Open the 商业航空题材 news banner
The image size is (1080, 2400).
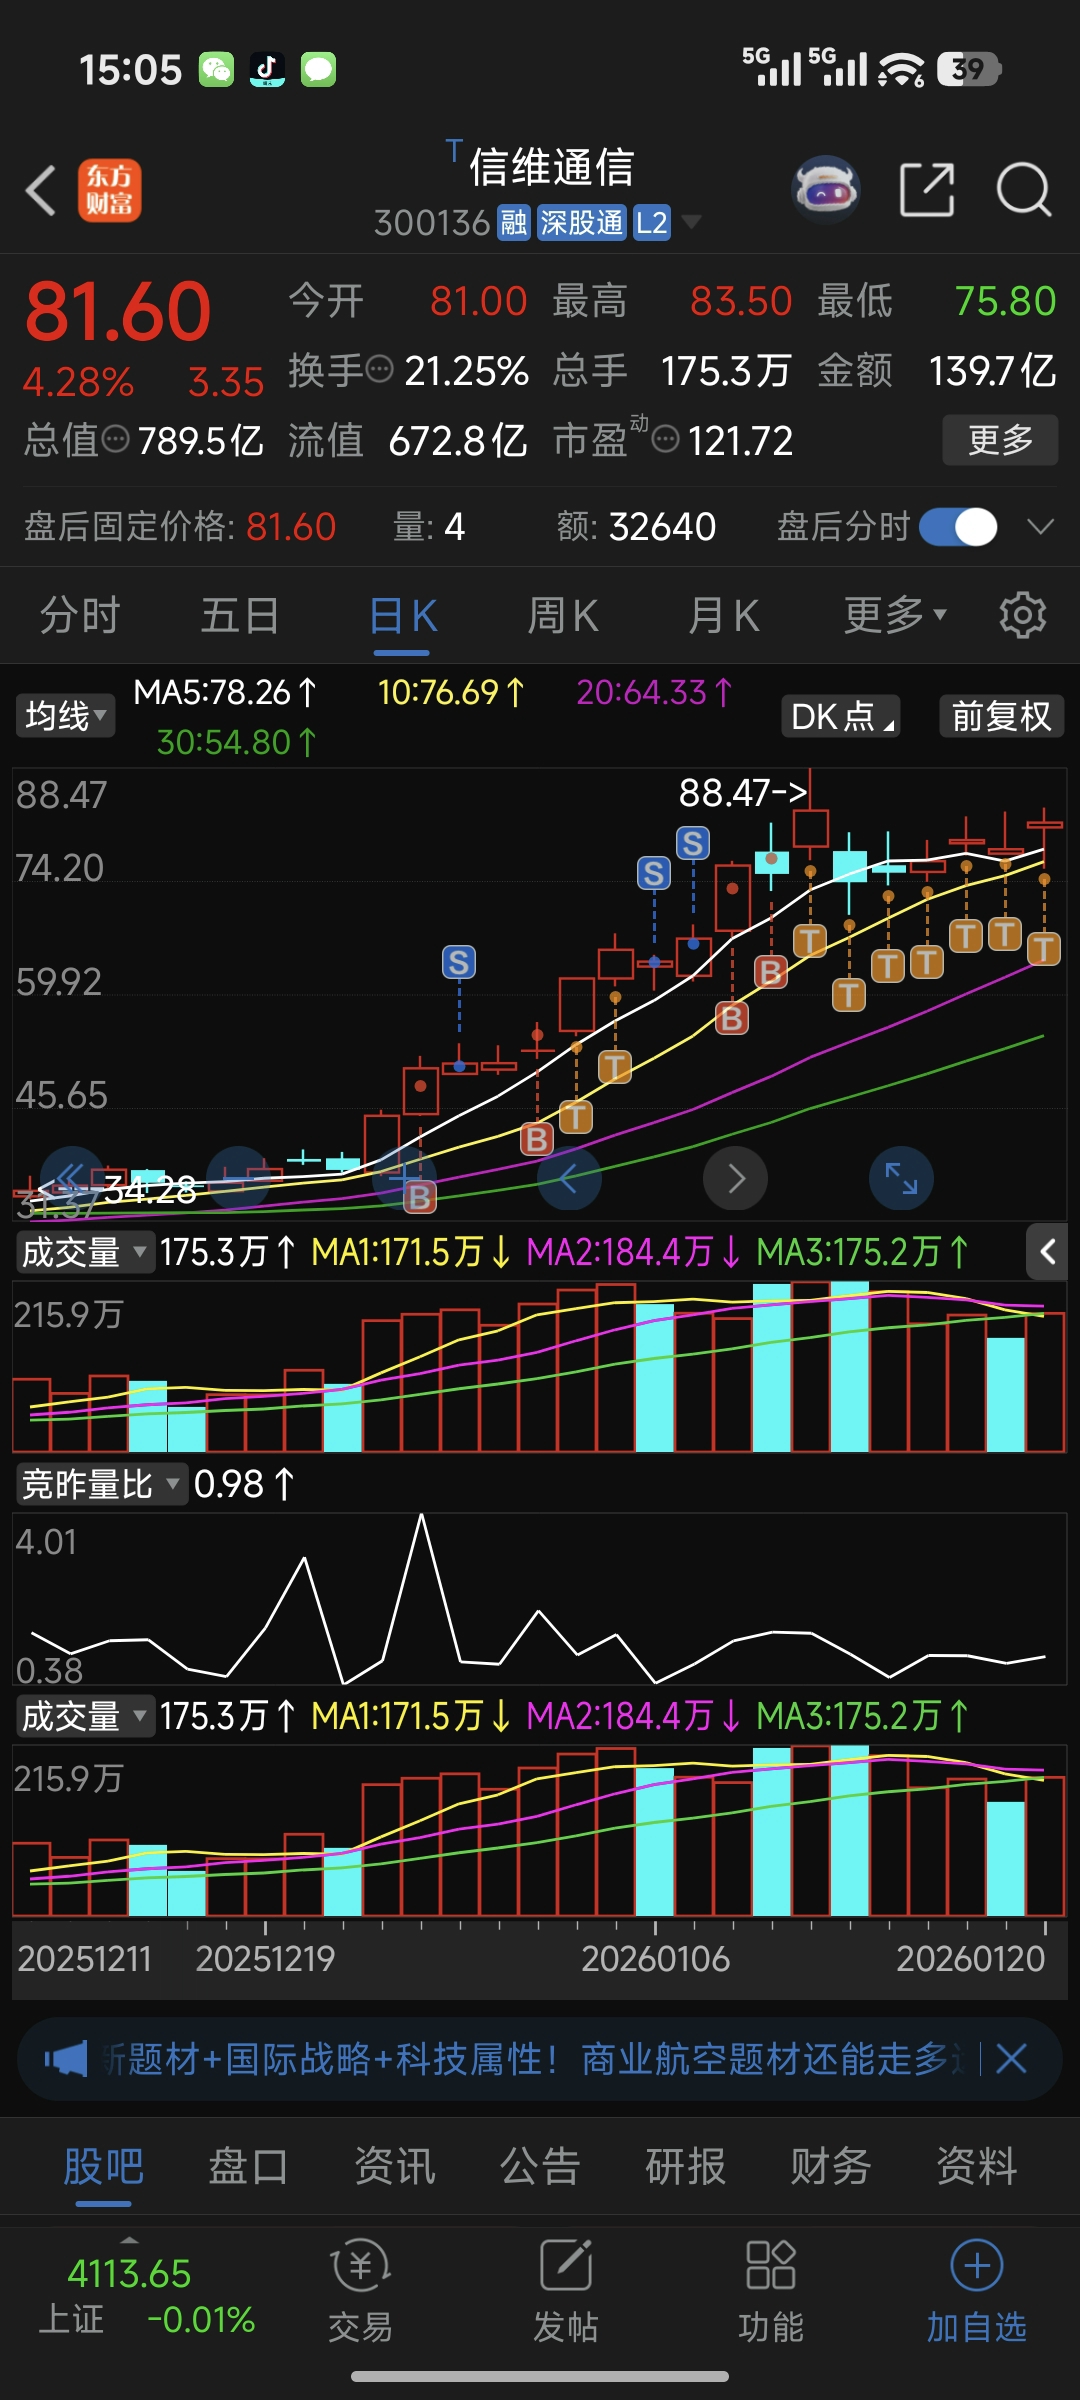coord(540,2059)
